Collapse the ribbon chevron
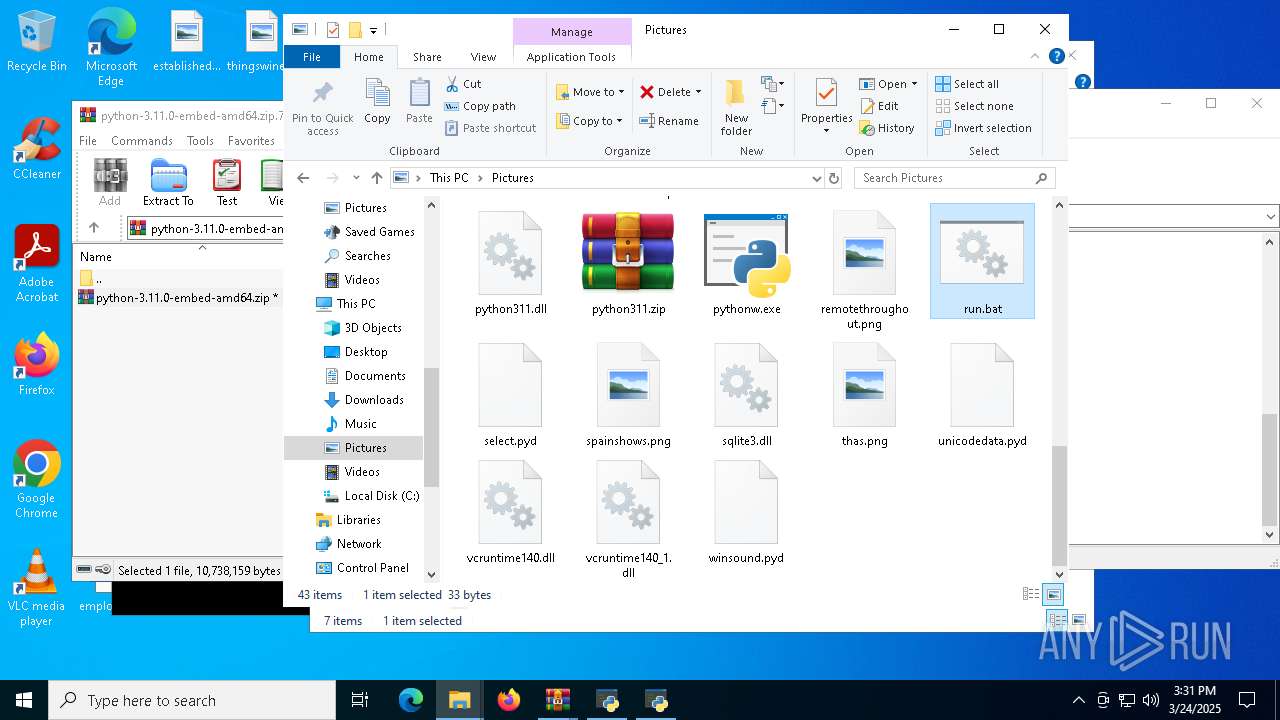The width and height of the screenshot is (1280, 720). [x=1036, y=57]
